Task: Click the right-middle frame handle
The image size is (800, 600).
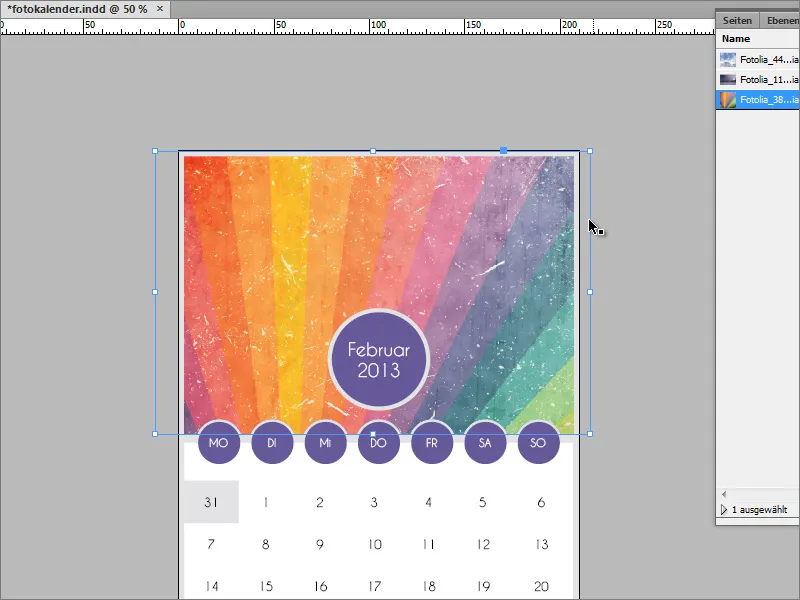Action: 590,292
